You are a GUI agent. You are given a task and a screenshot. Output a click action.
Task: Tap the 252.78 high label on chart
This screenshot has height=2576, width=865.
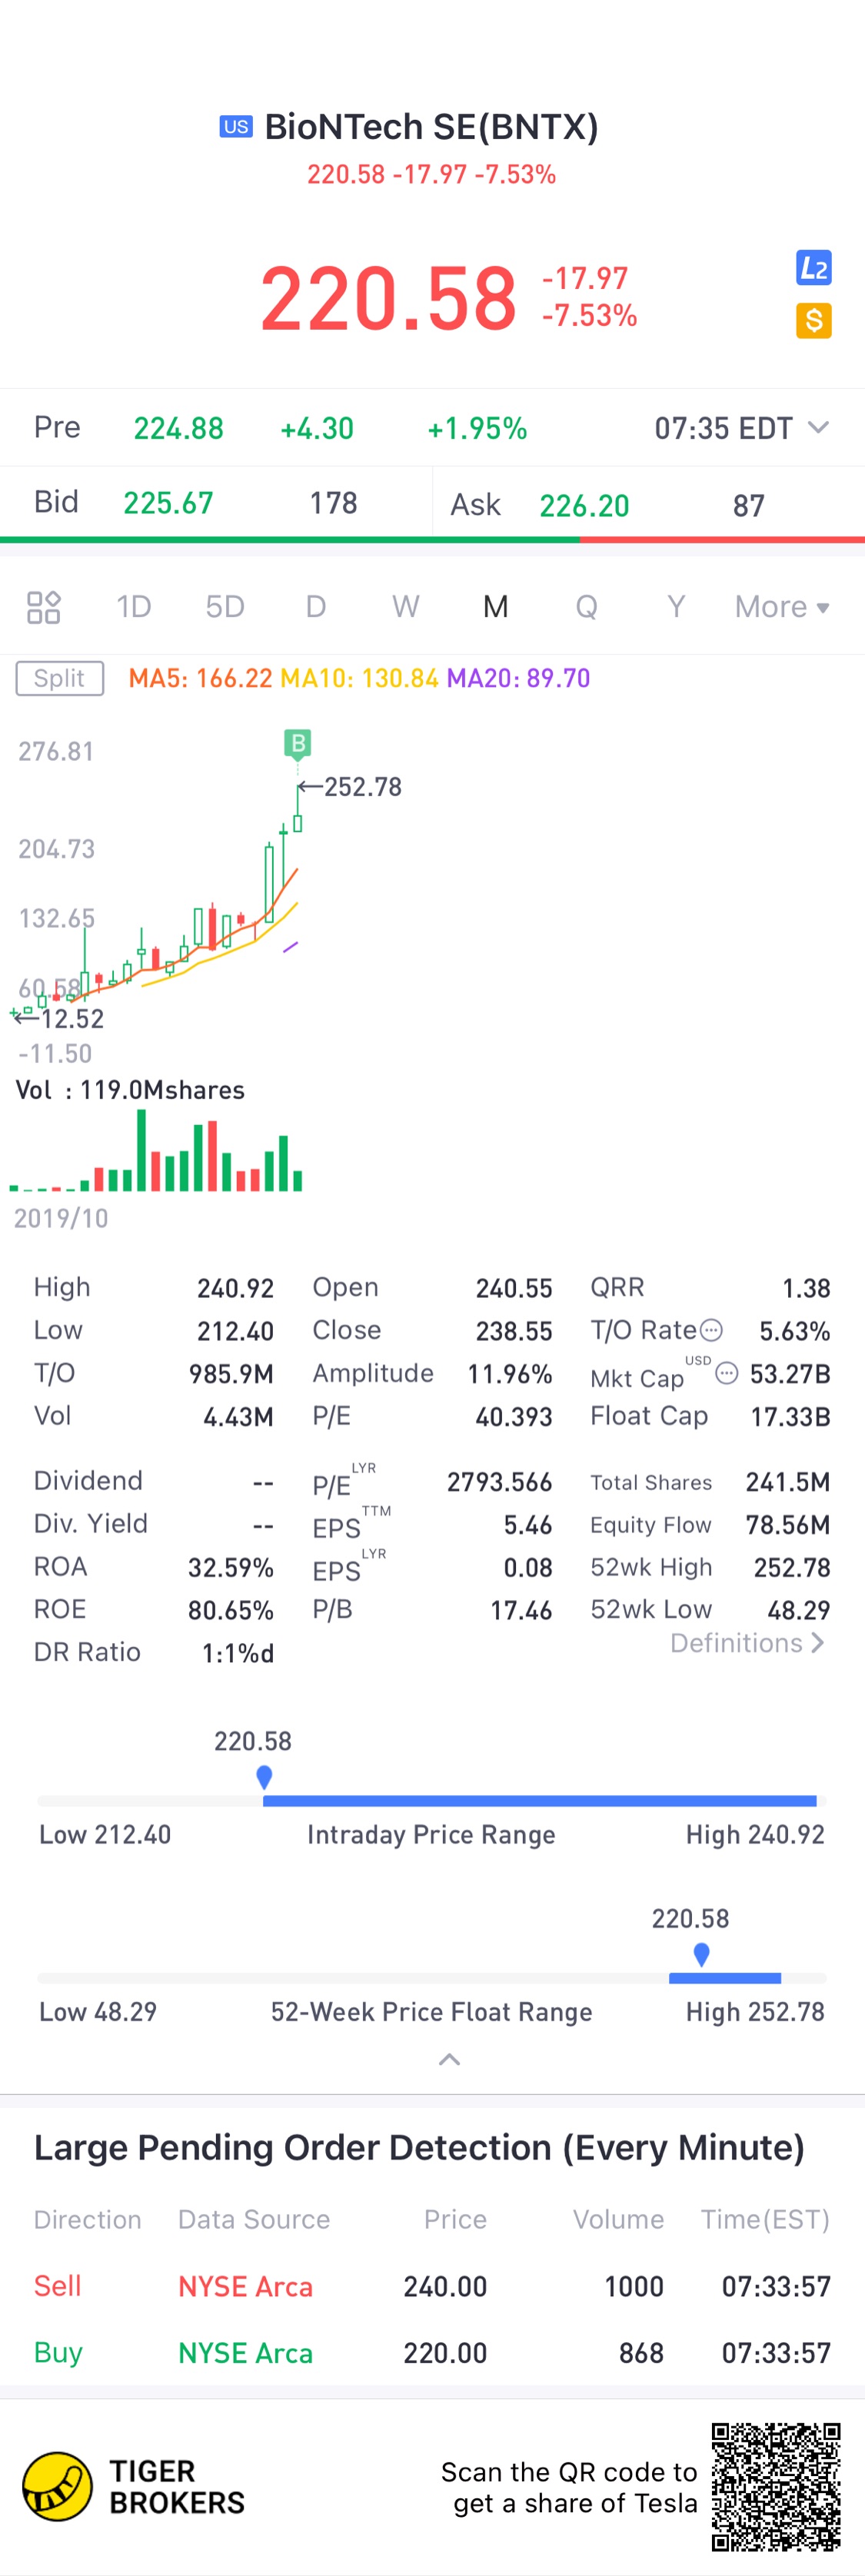point(362,787)
